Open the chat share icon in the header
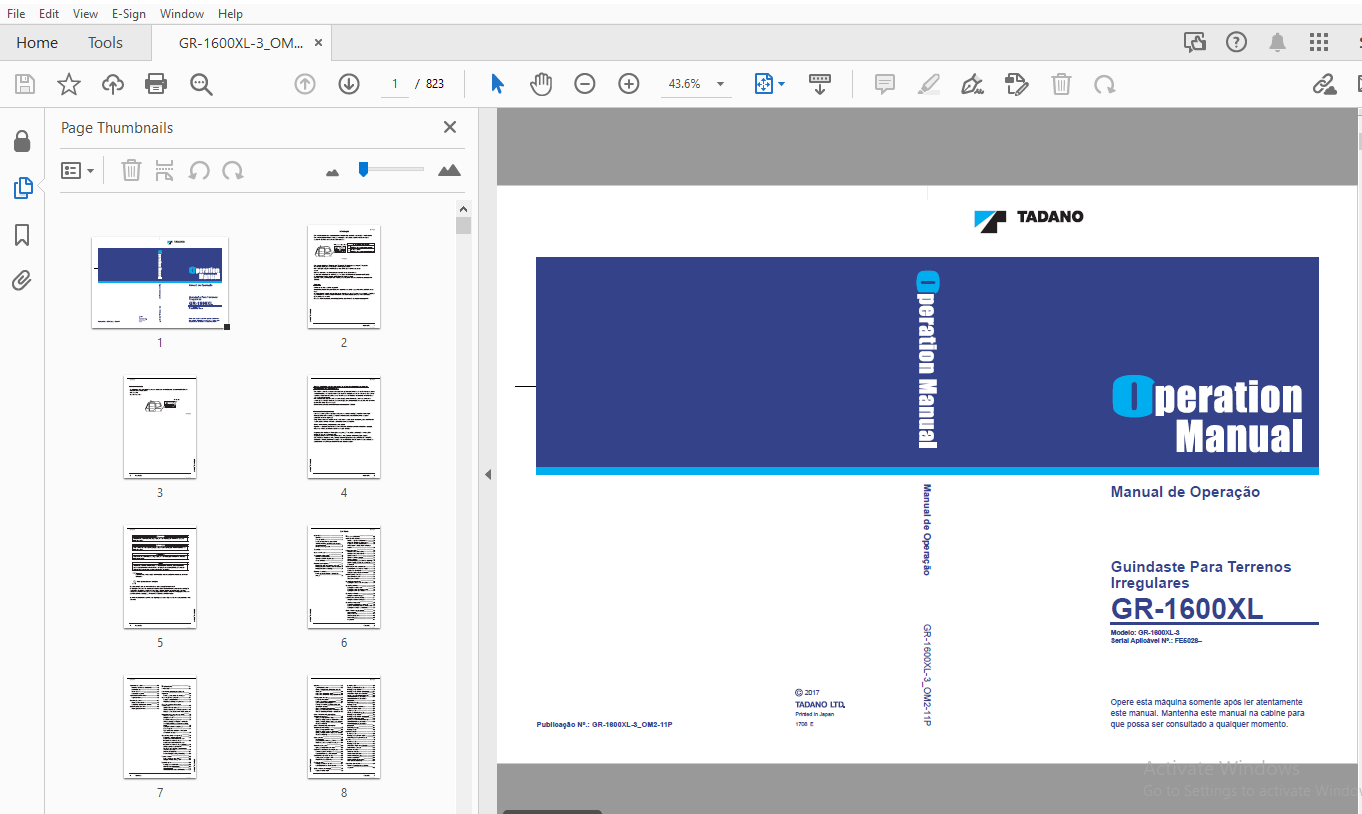1362x814 pixels. coord(1195,42)
